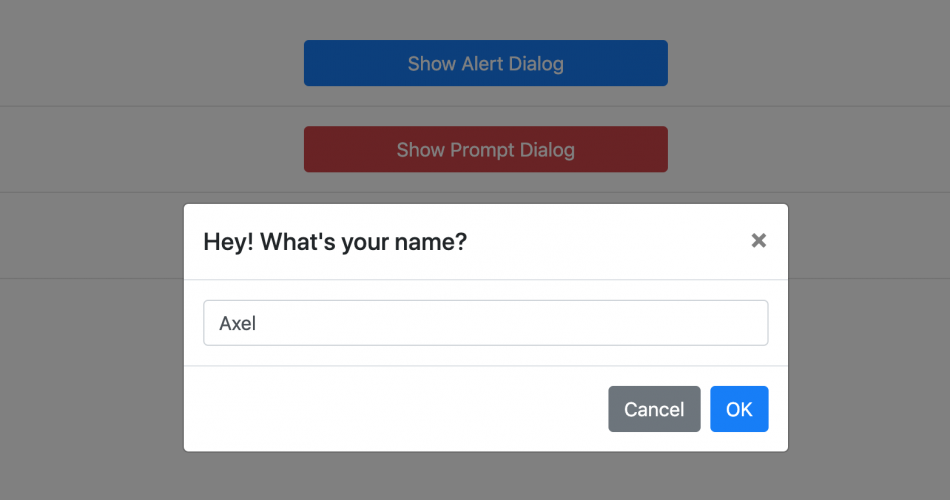Image resolution: width=950 pixels, height=500 pixels.
Task: Click the blue Show Alert Dialog button
Action: point(485,63)
